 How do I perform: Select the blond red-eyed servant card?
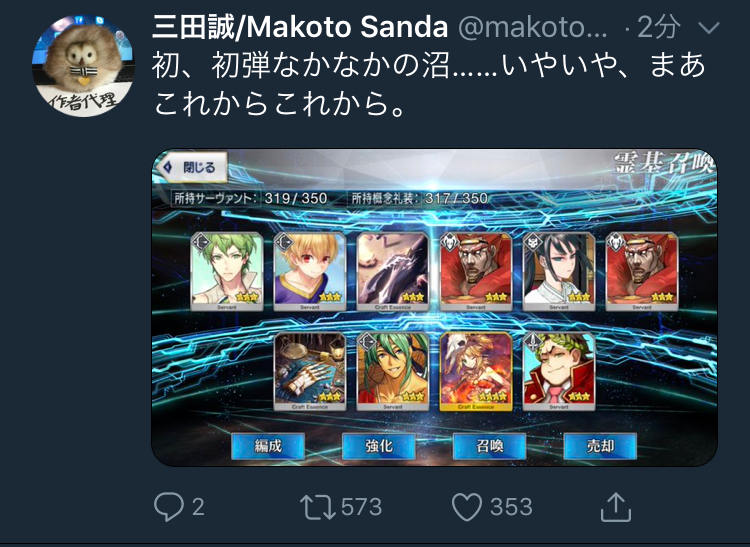pyautogui.click(x=310, y=271)
